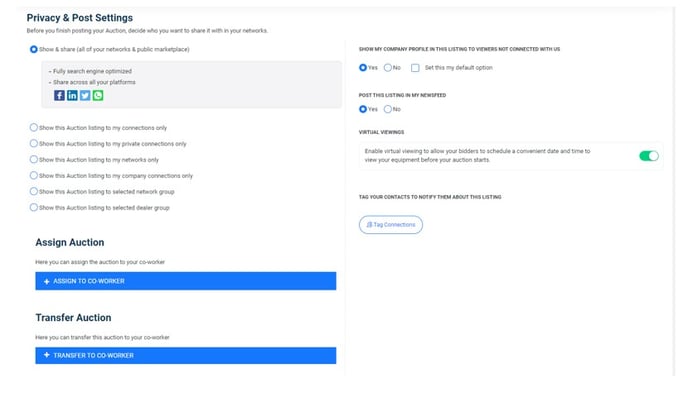Click the Tag Connections button
Image resolution: width=688 pixels, height=402 pixels.
coord(391,225)
